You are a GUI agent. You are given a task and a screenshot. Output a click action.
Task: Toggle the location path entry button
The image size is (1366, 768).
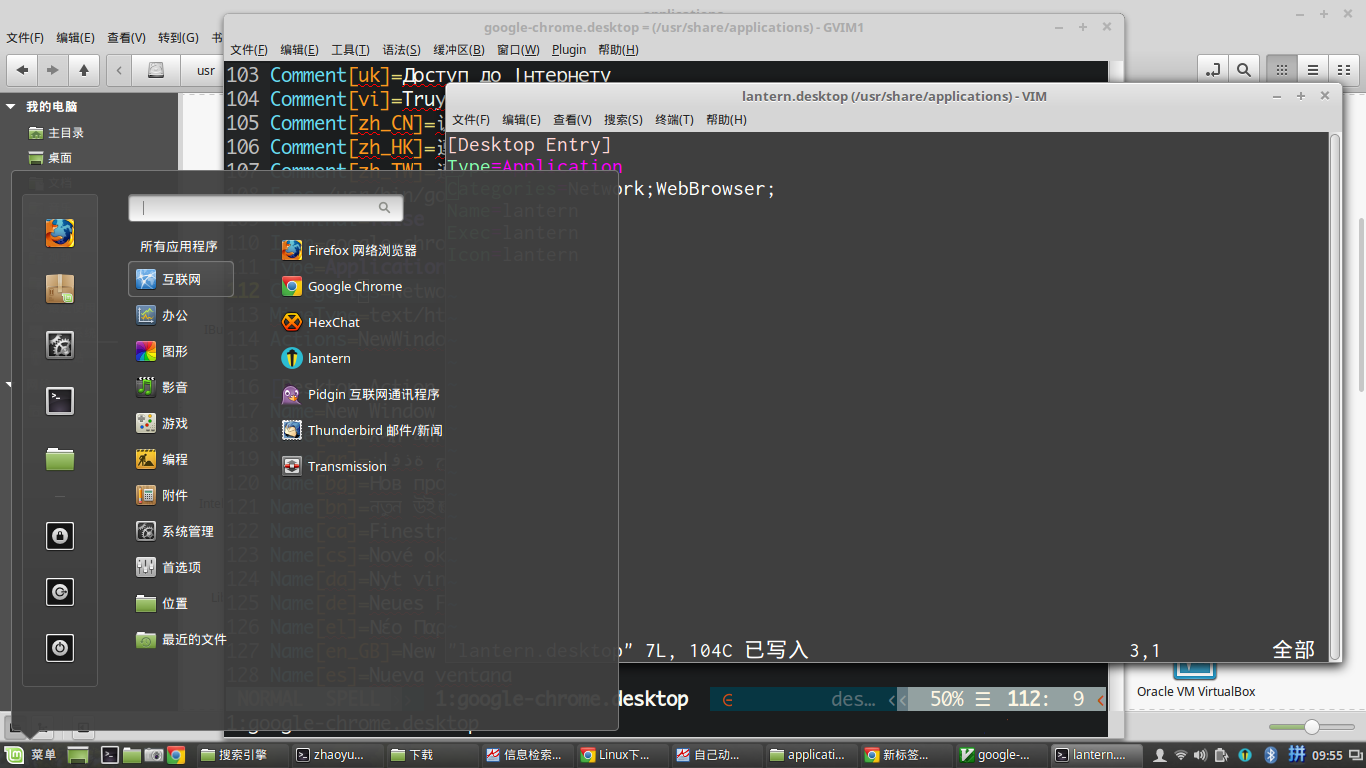click(x=1213, y=70)
